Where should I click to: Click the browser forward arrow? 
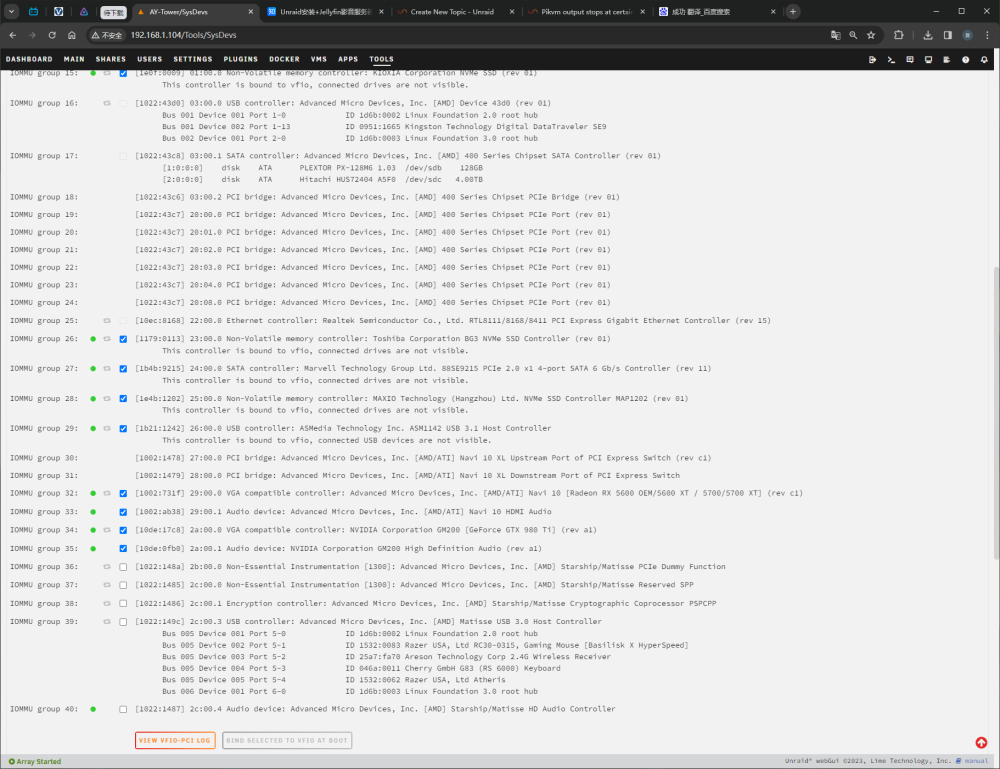tap(33, 35)
